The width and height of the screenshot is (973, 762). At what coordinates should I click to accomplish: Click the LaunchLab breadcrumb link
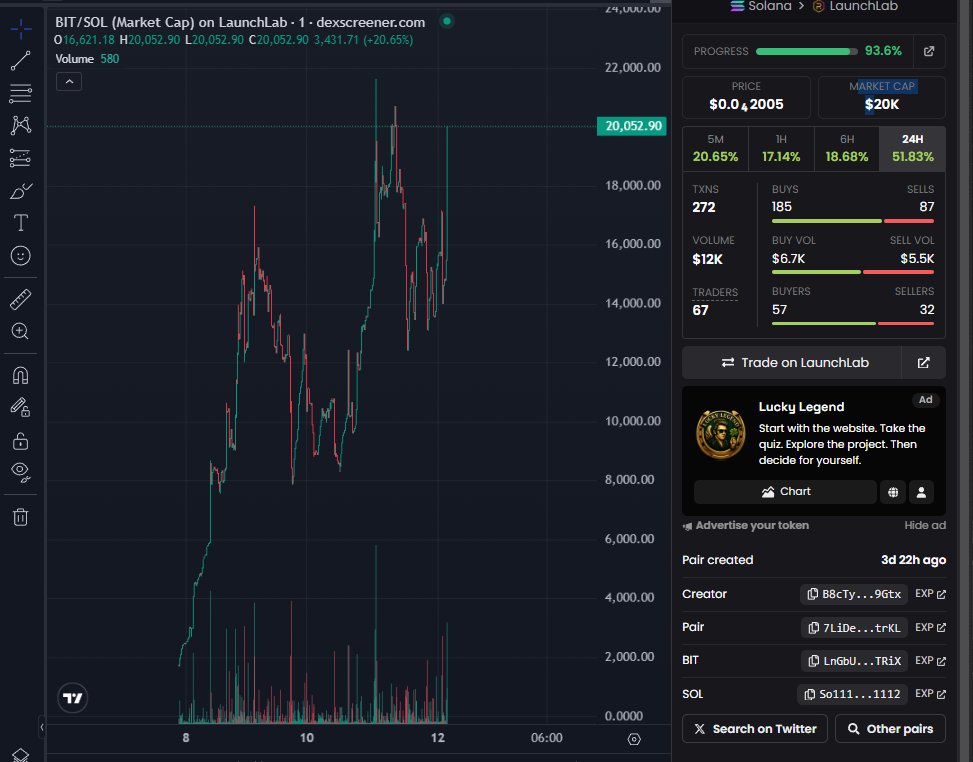pos(855,6)
